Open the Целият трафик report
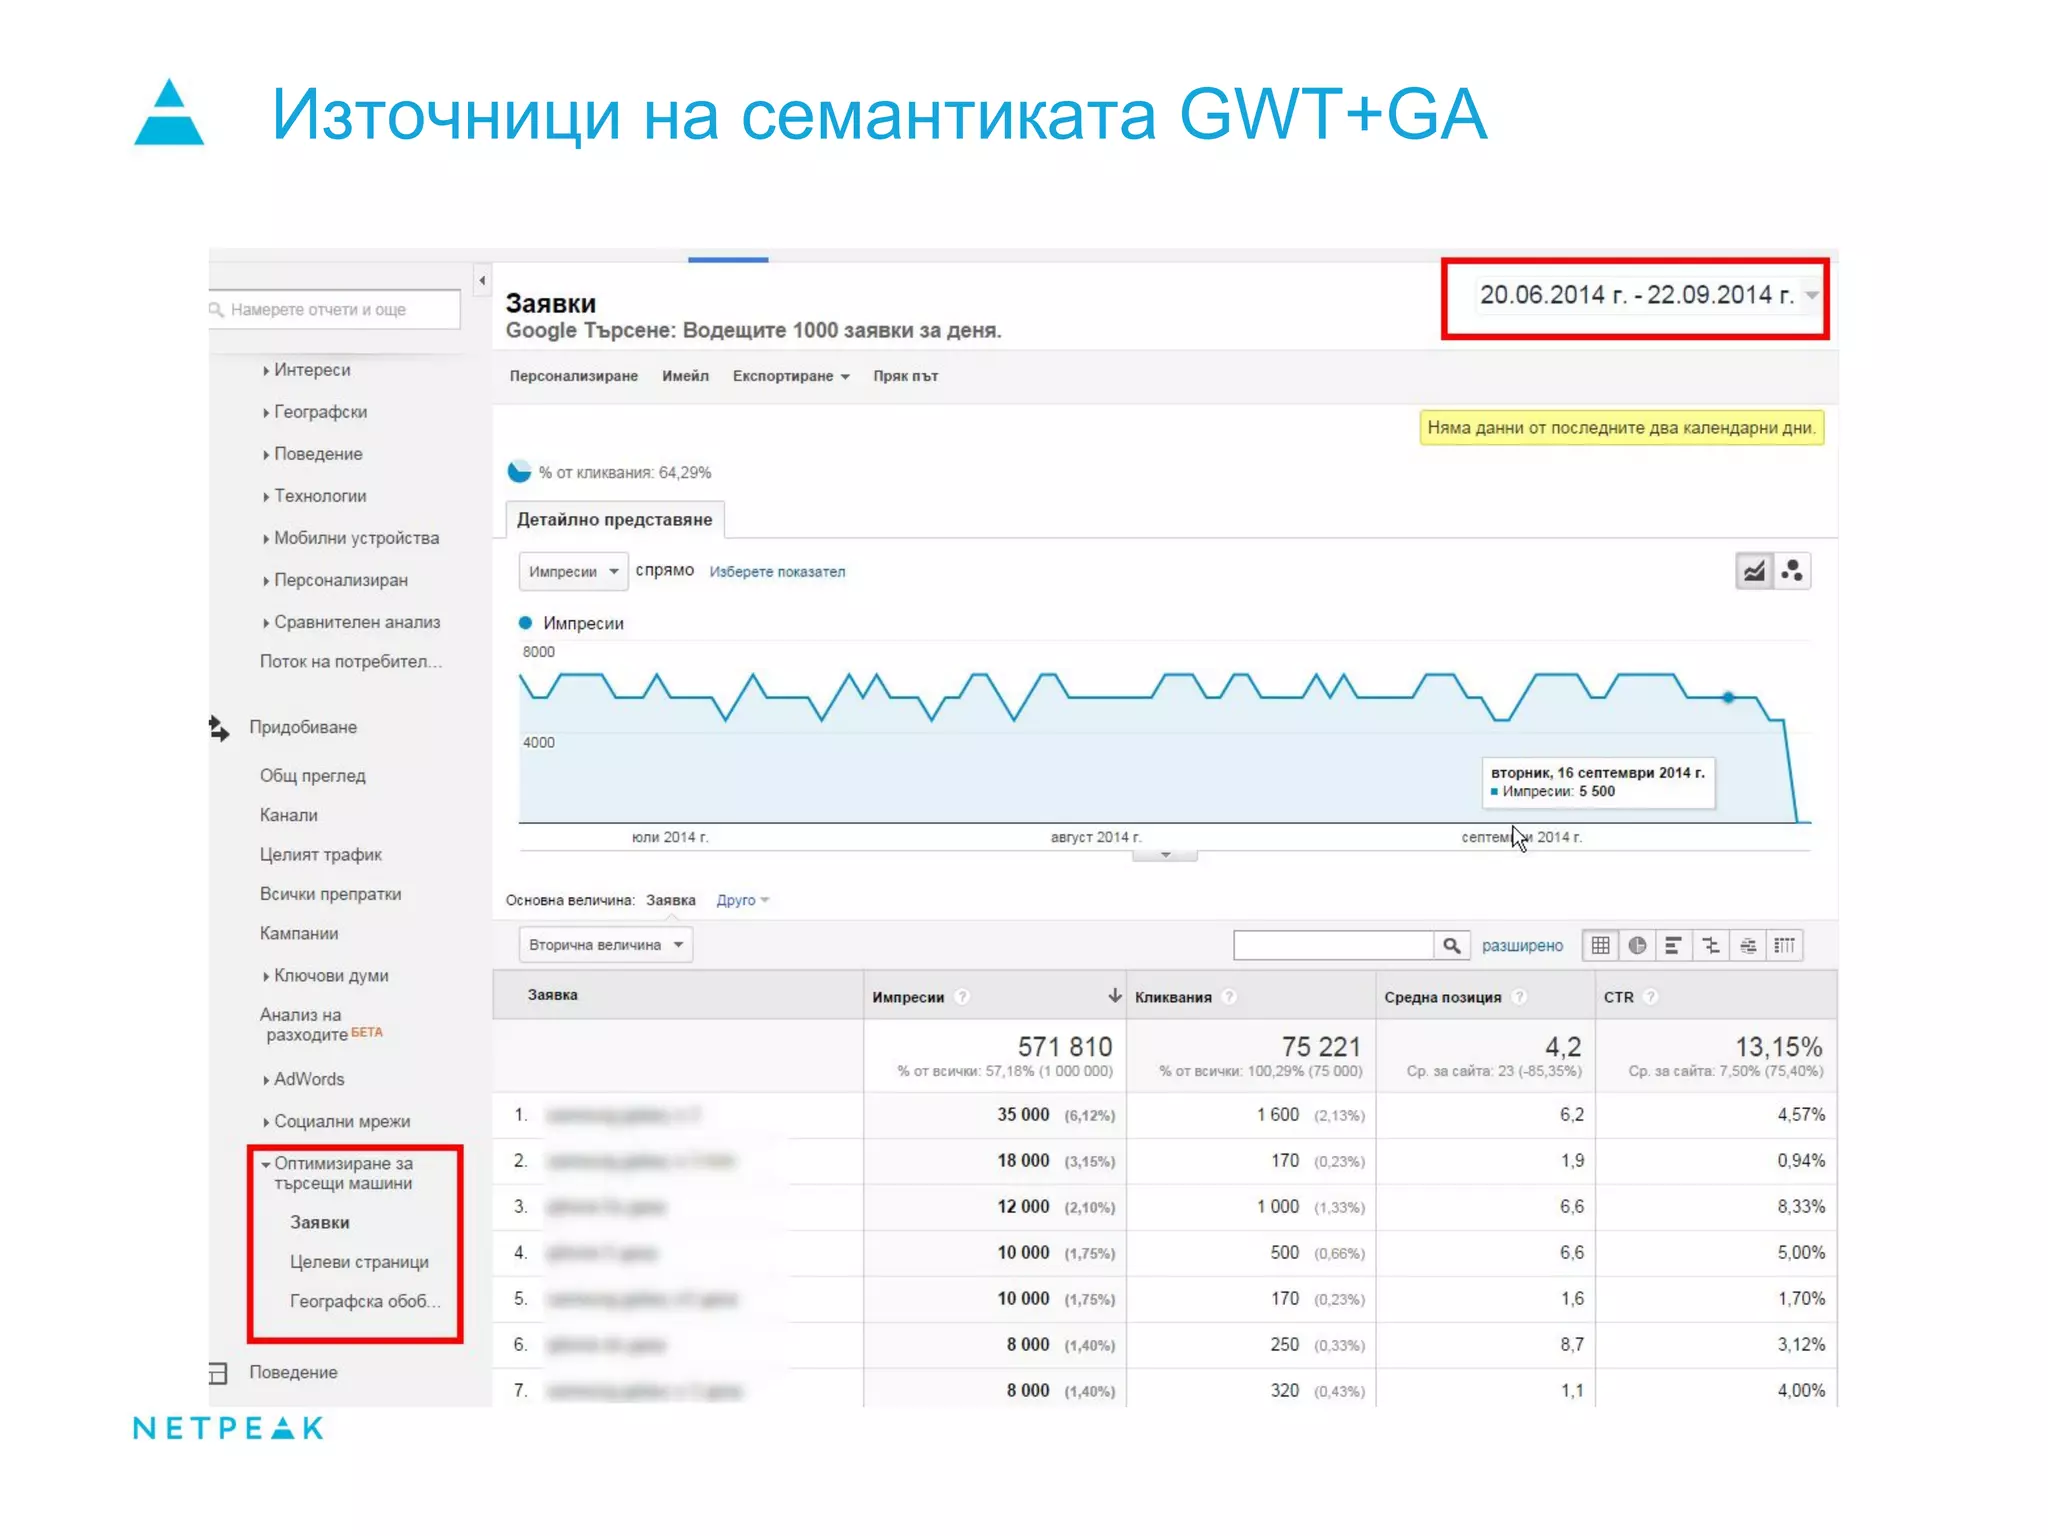This screenshot has height=1536, width=2048. click(321, 855)
